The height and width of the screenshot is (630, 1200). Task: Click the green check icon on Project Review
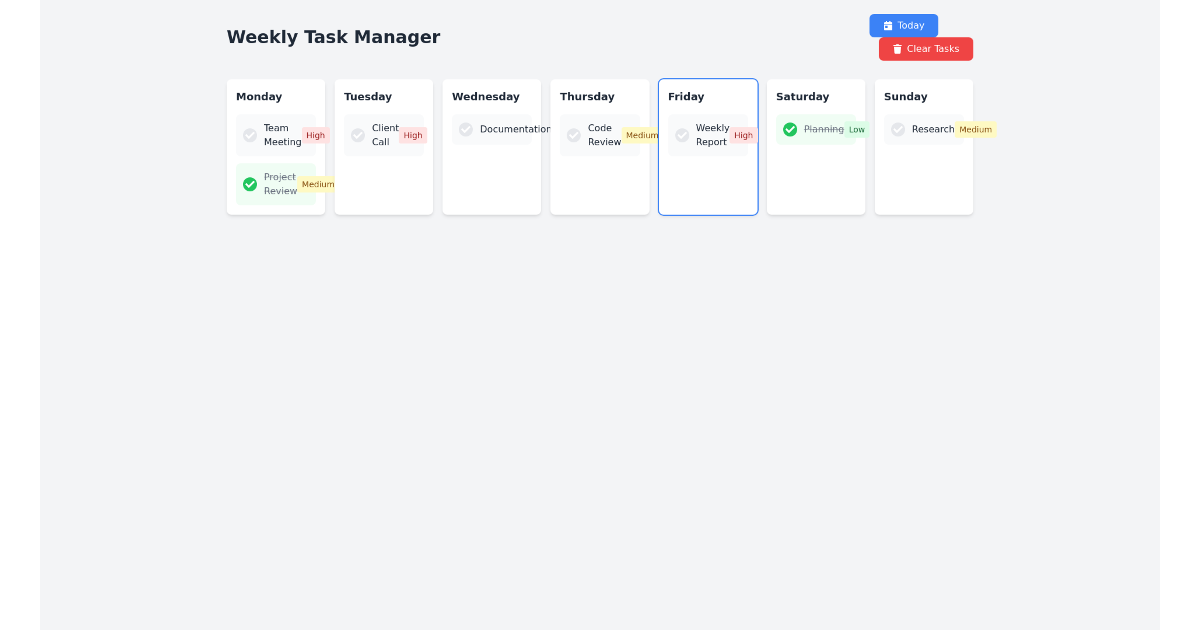[x=249, y=183]
